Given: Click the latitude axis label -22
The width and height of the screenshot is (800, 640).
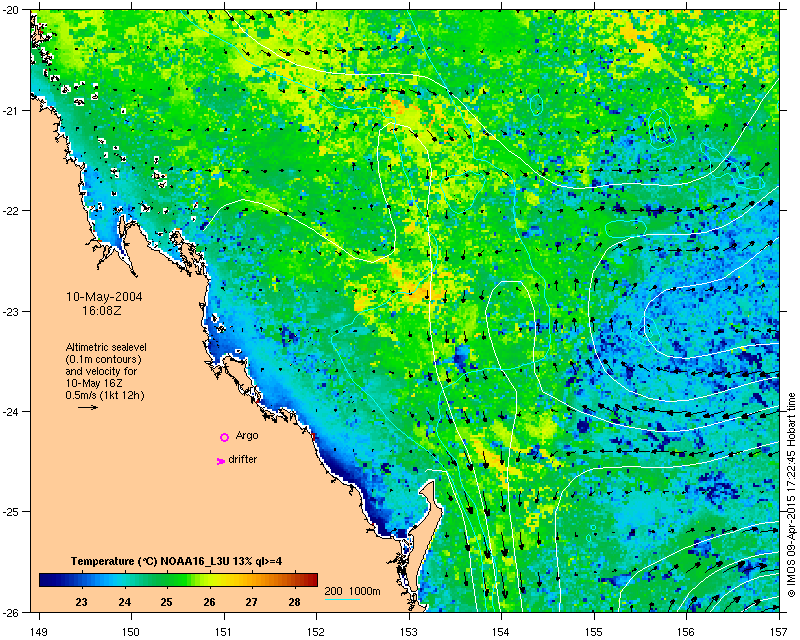Looking at the screenshot, I should pos(10,211).
